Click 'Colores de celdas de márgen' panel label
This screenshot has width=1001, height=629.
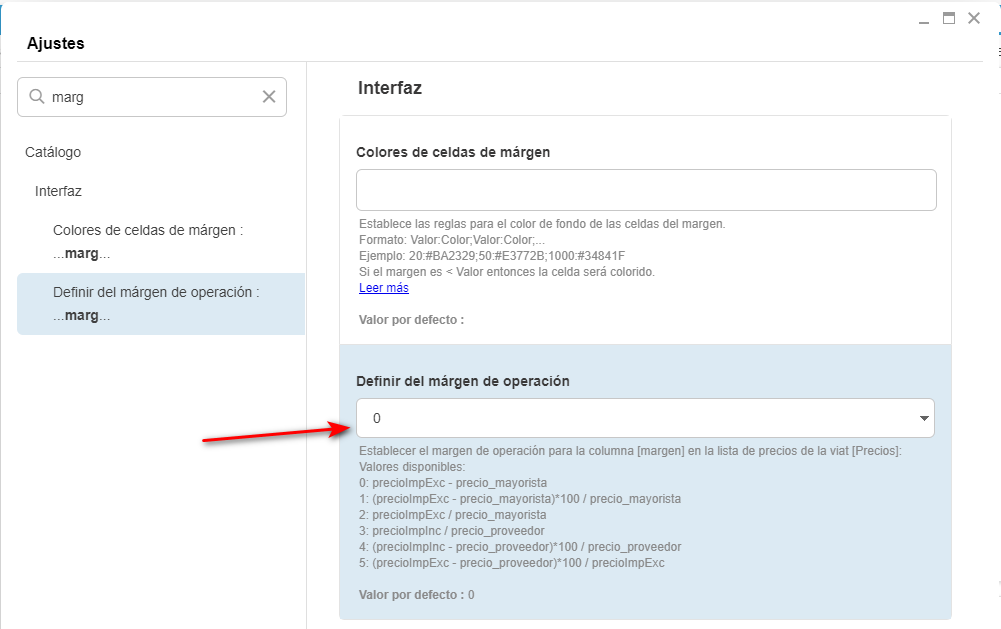click(x=453, y=152)
